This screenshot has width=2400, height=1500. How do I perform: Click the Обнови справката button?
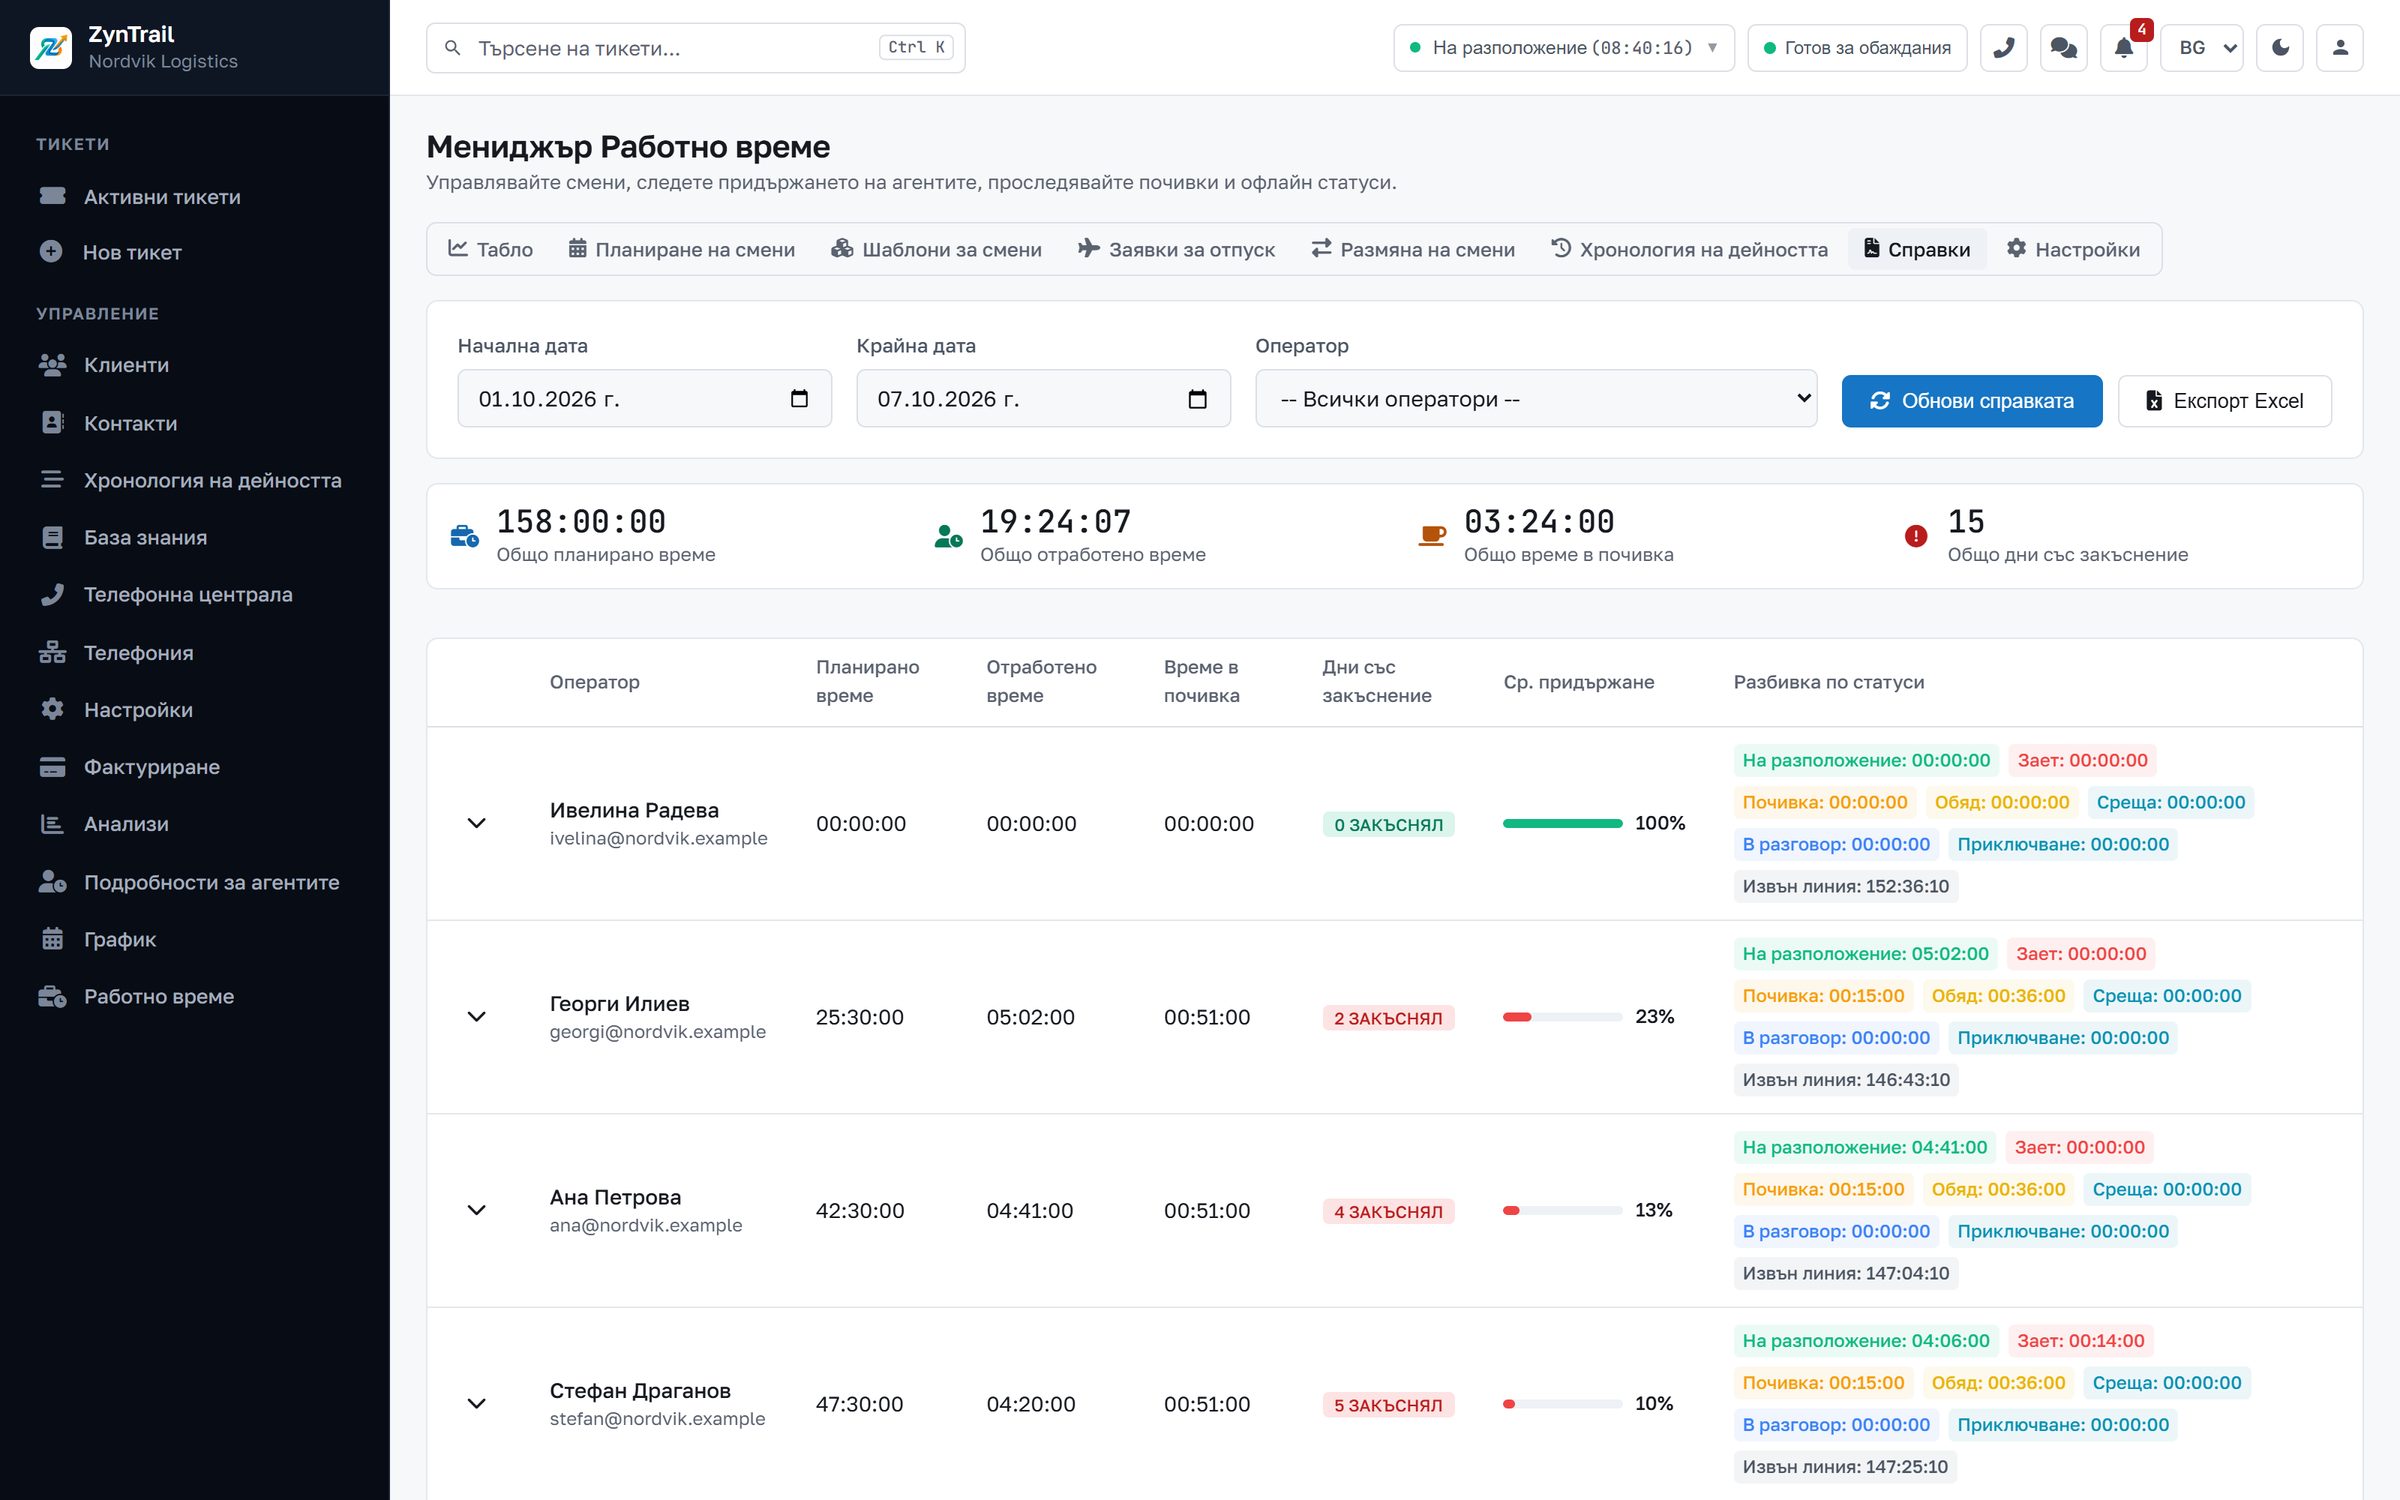(1971, 401)
